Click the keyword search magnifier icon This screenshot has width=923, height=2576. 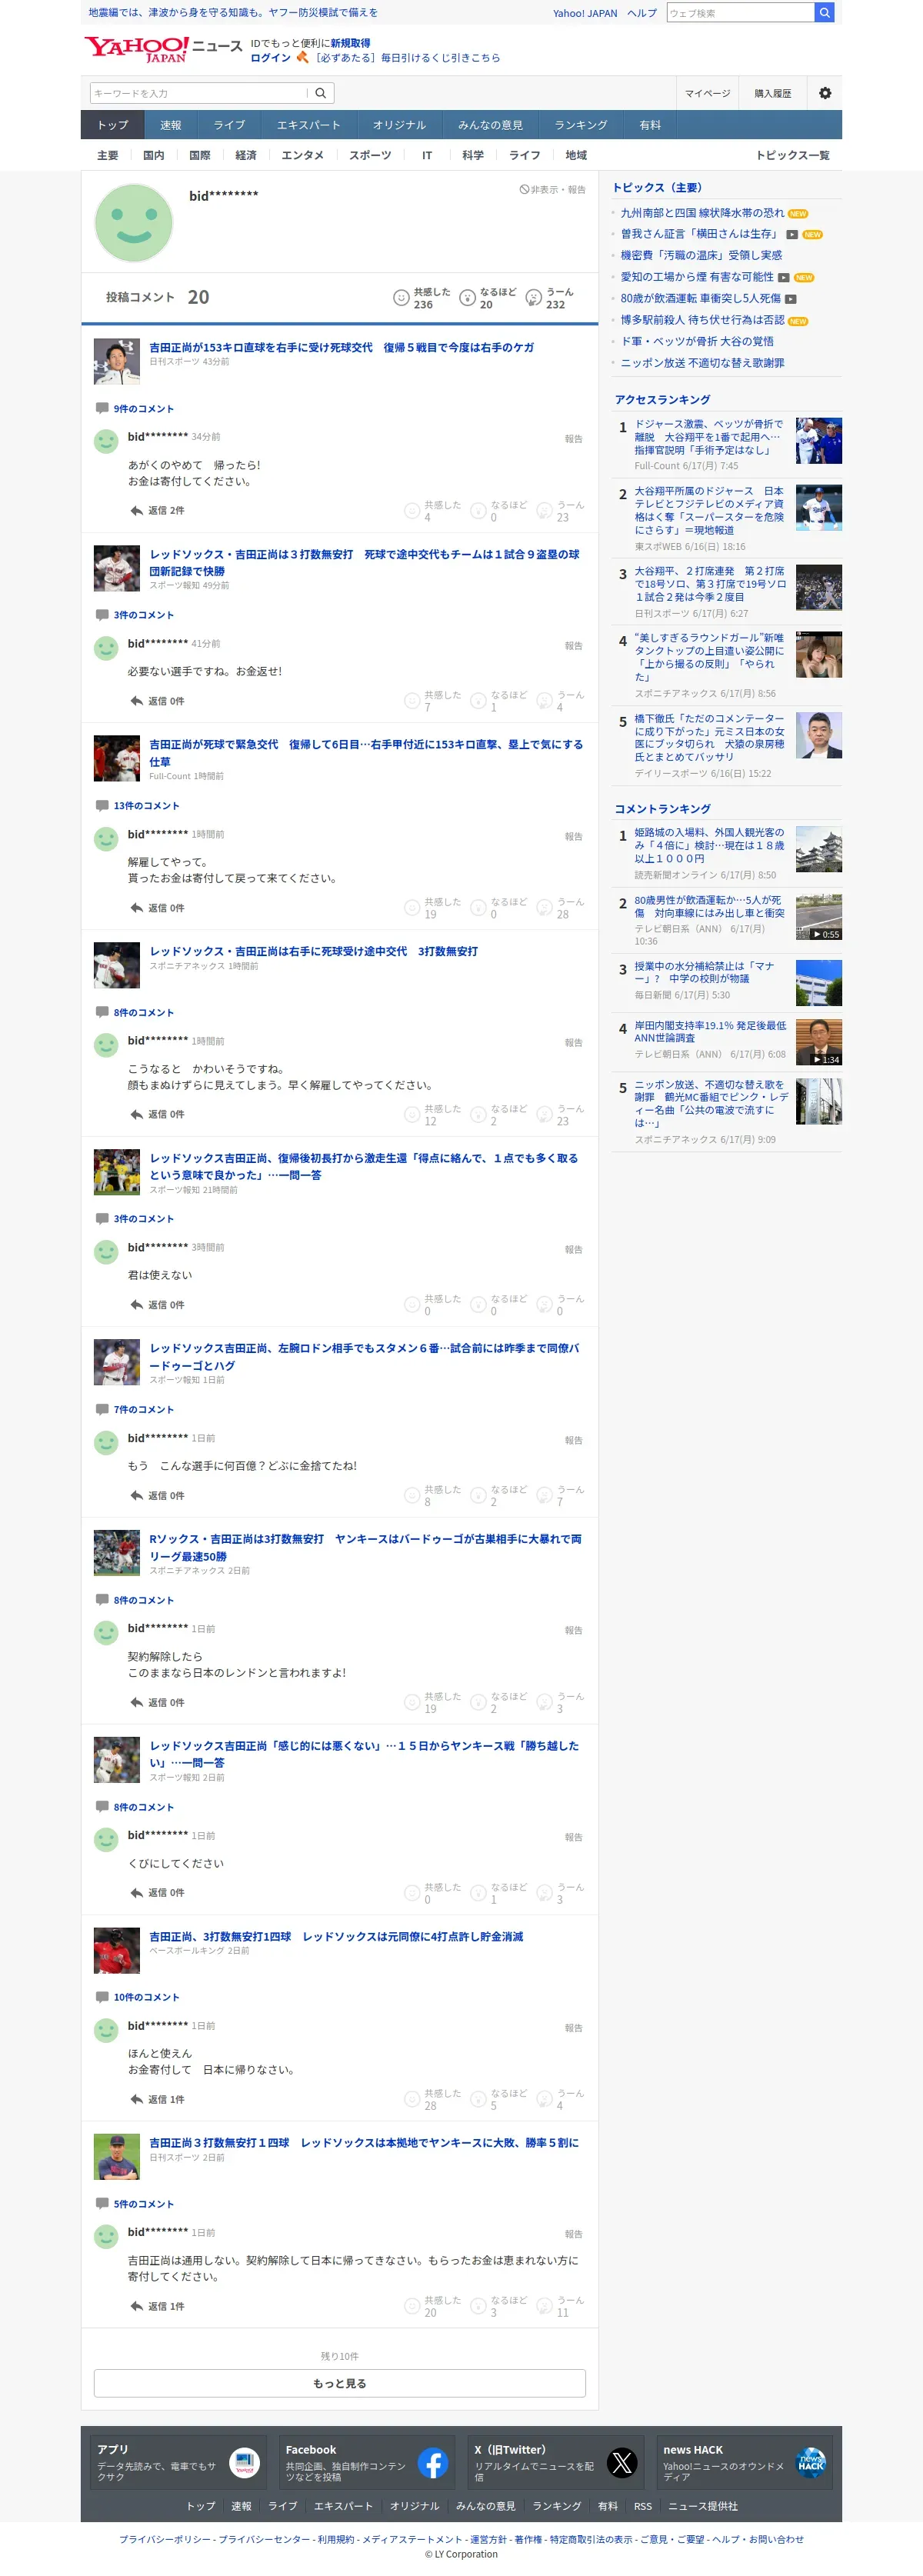click(x=321, y=93)
